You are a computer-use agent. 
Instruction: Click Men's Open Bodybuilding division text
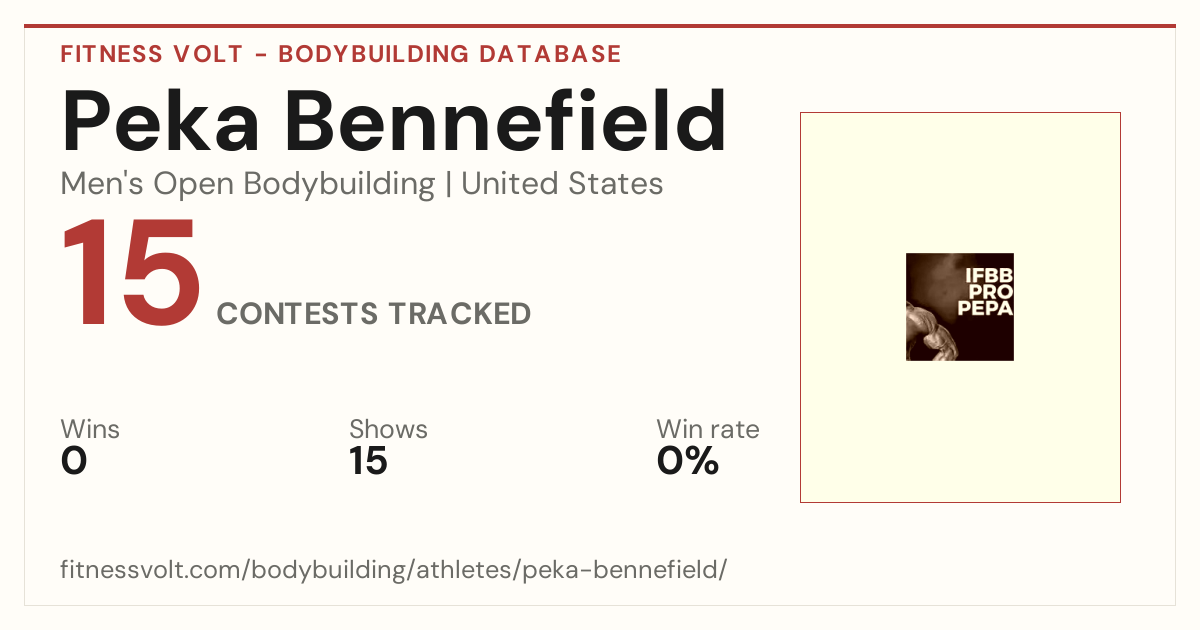click(248, 185)
